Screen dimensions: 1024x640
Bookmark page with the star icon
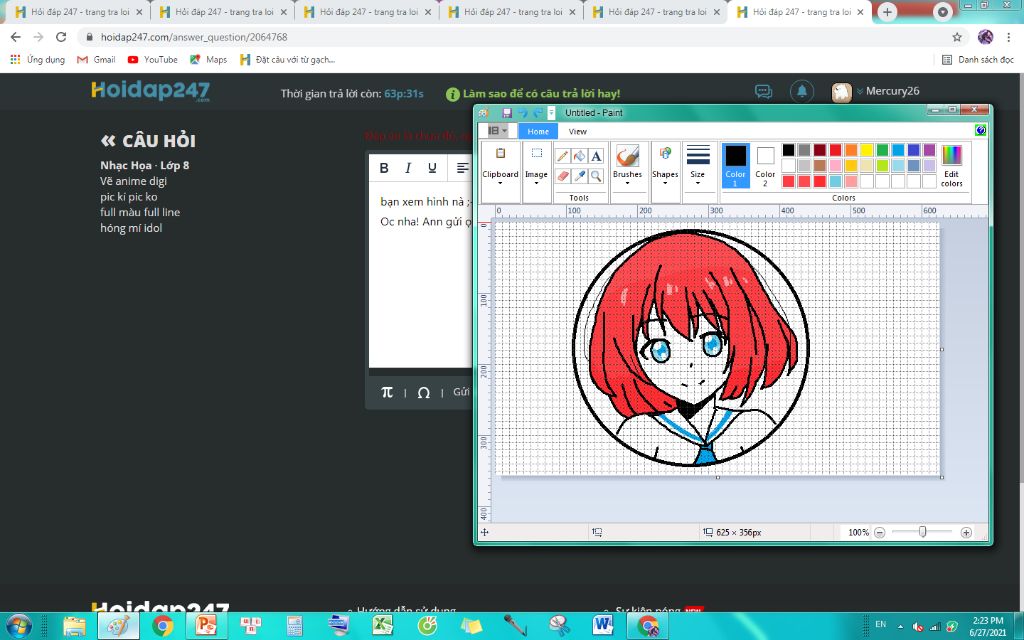(957, 37)
